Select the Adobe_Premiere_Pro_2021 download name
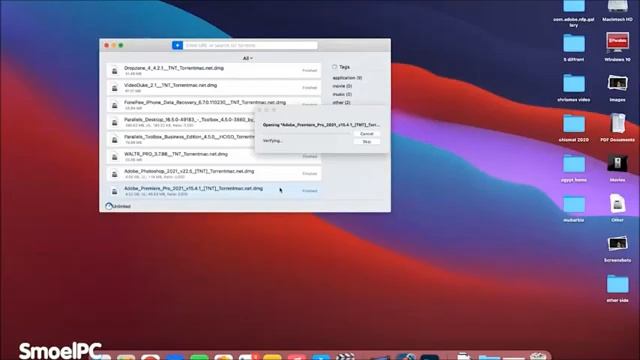Viewport: 640px width, 360px height. pyautogui.click(x=193, y=188)
